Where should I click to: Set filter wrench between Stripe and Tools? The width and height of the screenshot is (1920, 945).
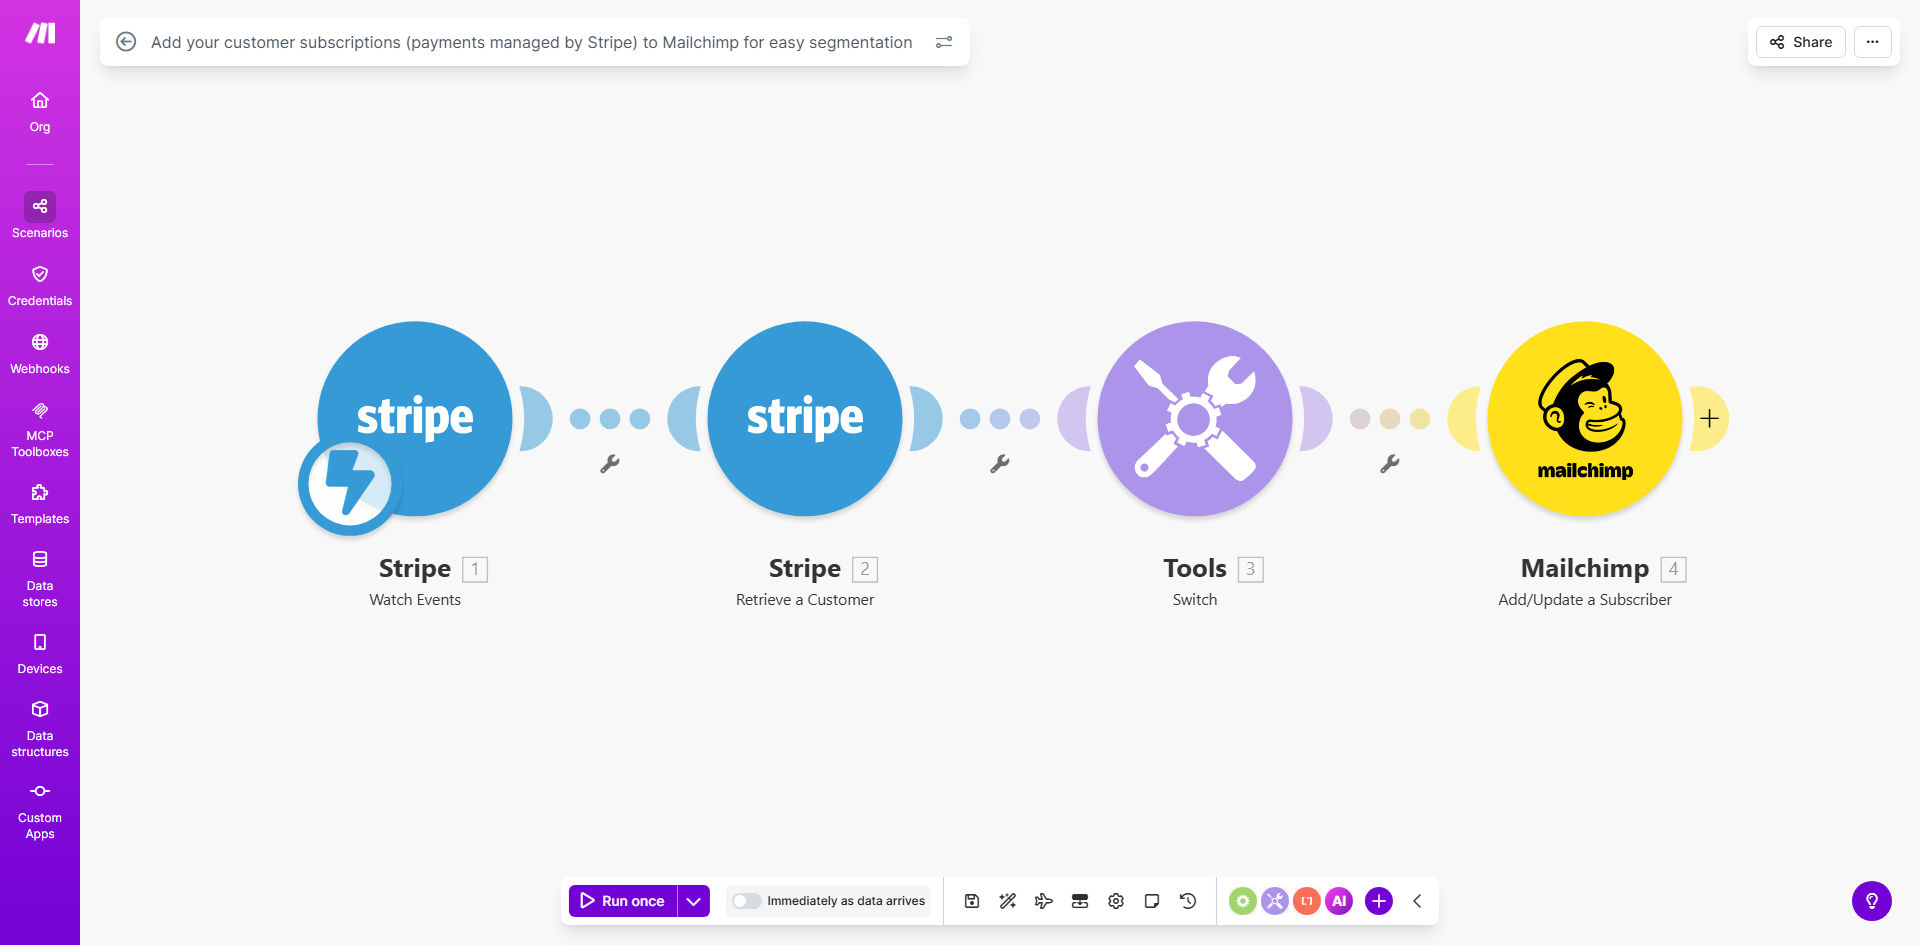coord(1000,464)
